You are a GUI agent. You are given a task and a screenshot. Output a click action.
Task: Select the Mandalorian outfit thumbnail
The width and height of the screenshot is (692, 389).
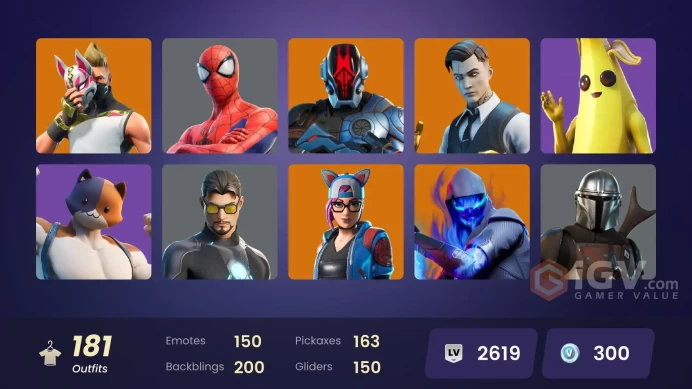(598, 222)
